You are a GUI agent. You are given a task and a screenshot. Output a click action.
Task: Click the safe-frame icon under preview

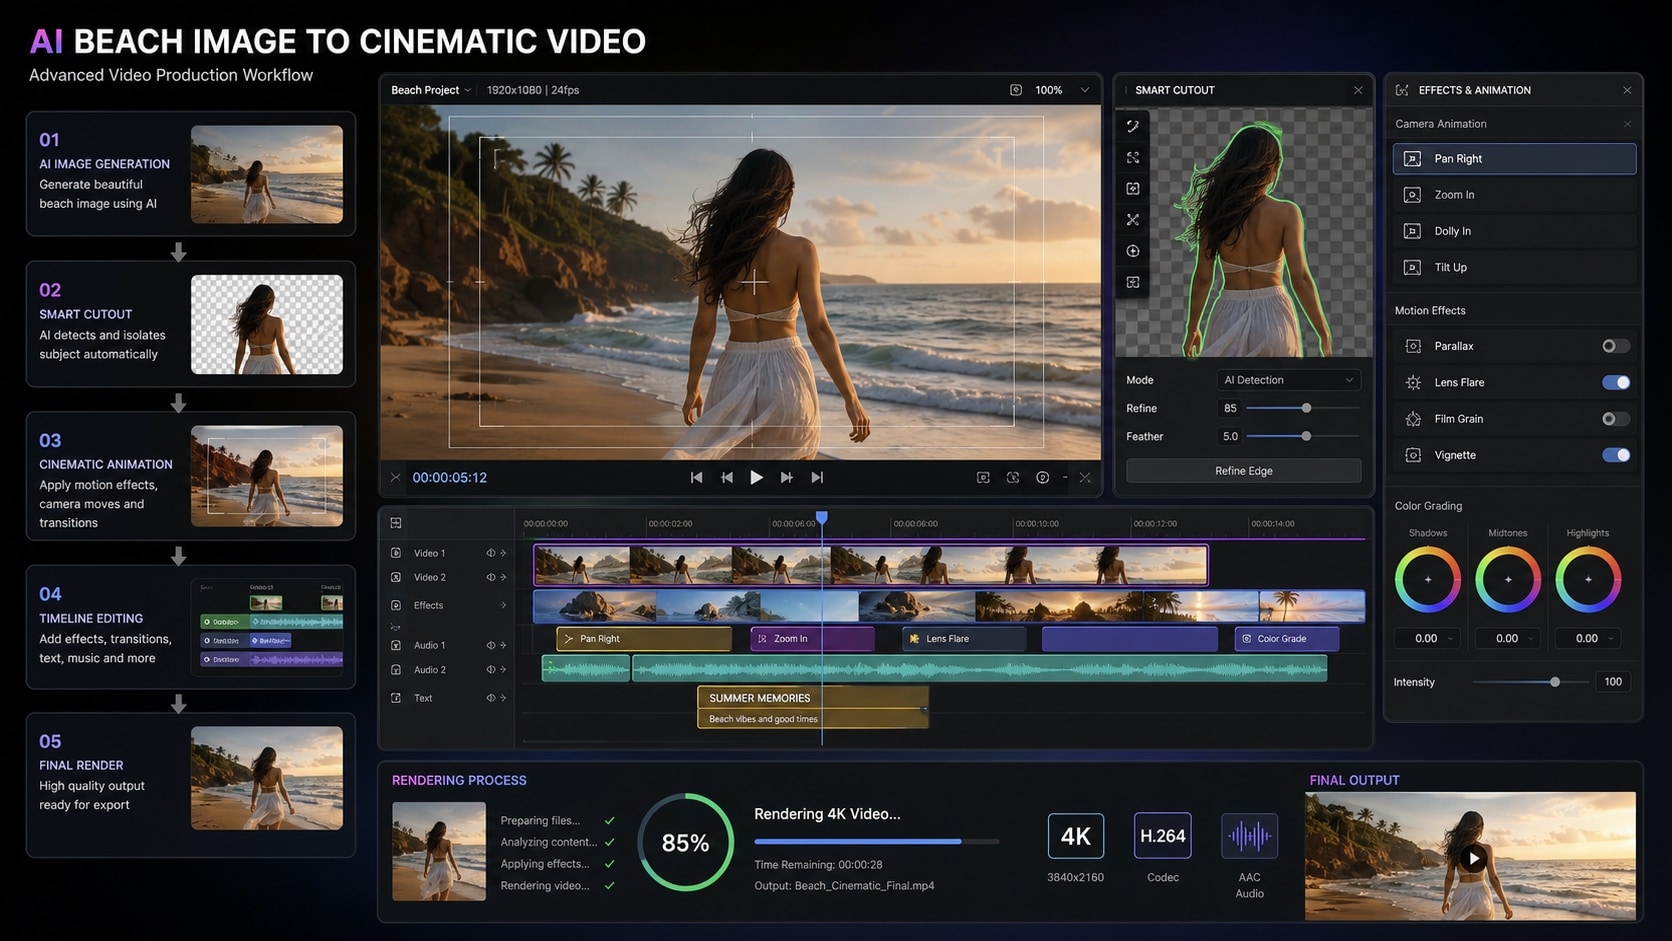pyautogui.click(x=983, y=478)
